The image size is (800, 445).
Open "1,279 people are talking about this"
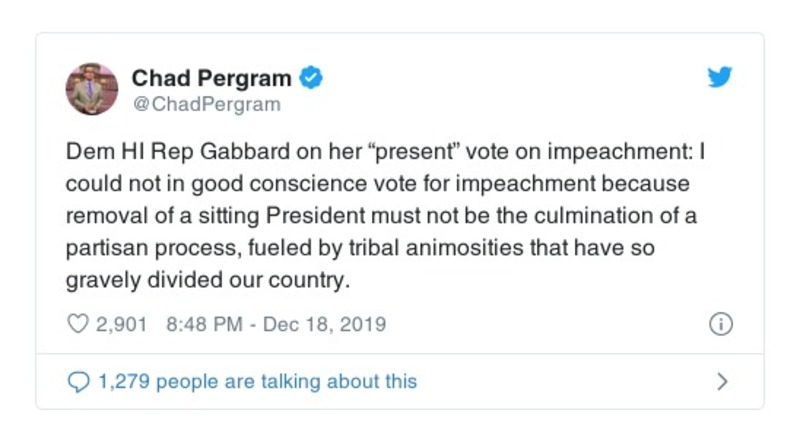pyautogui.click(x=256, y=381)
